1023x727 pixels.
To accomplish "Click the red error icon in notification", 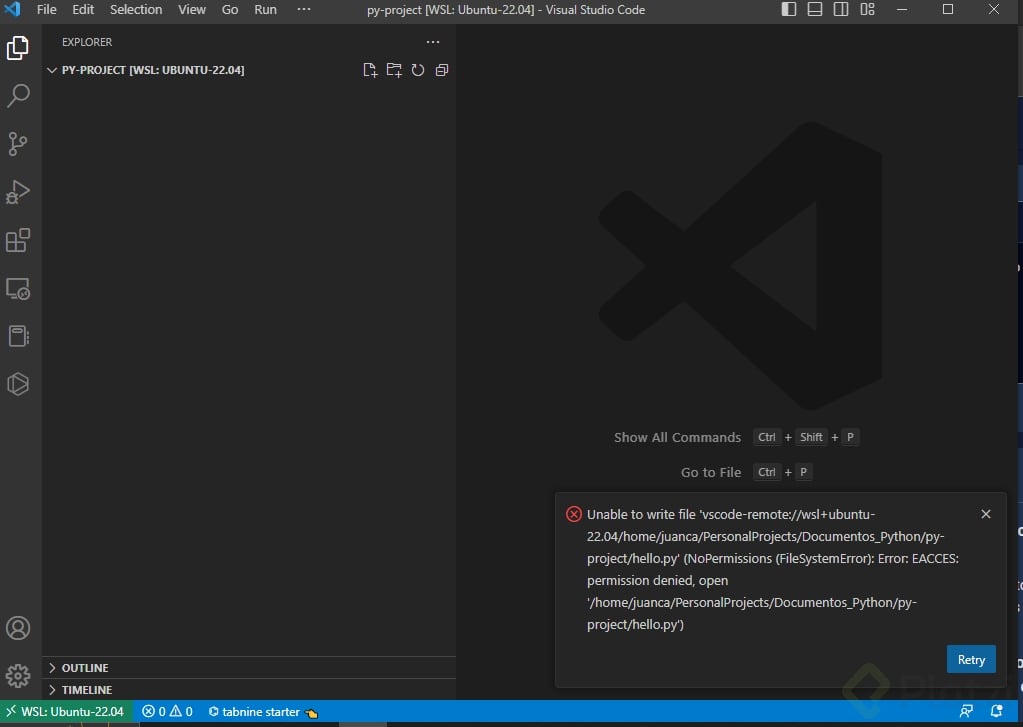I will click(573, 514).
